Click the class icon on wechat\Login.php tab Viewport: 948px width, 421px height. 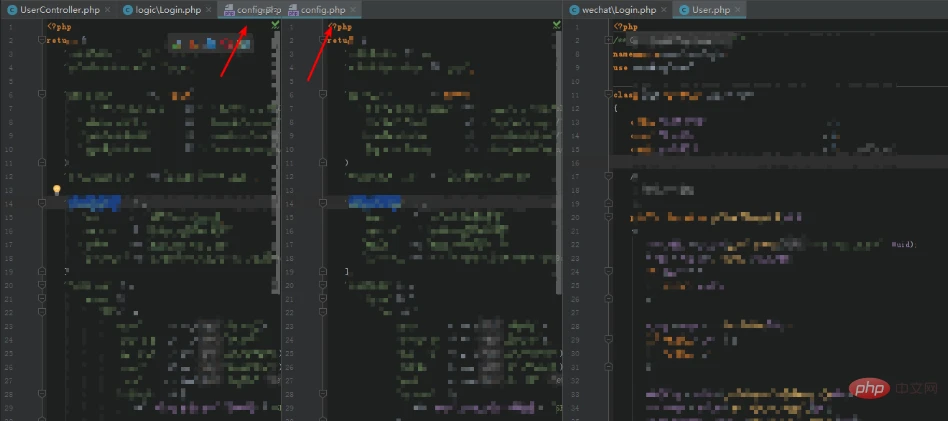click(575, 10)
